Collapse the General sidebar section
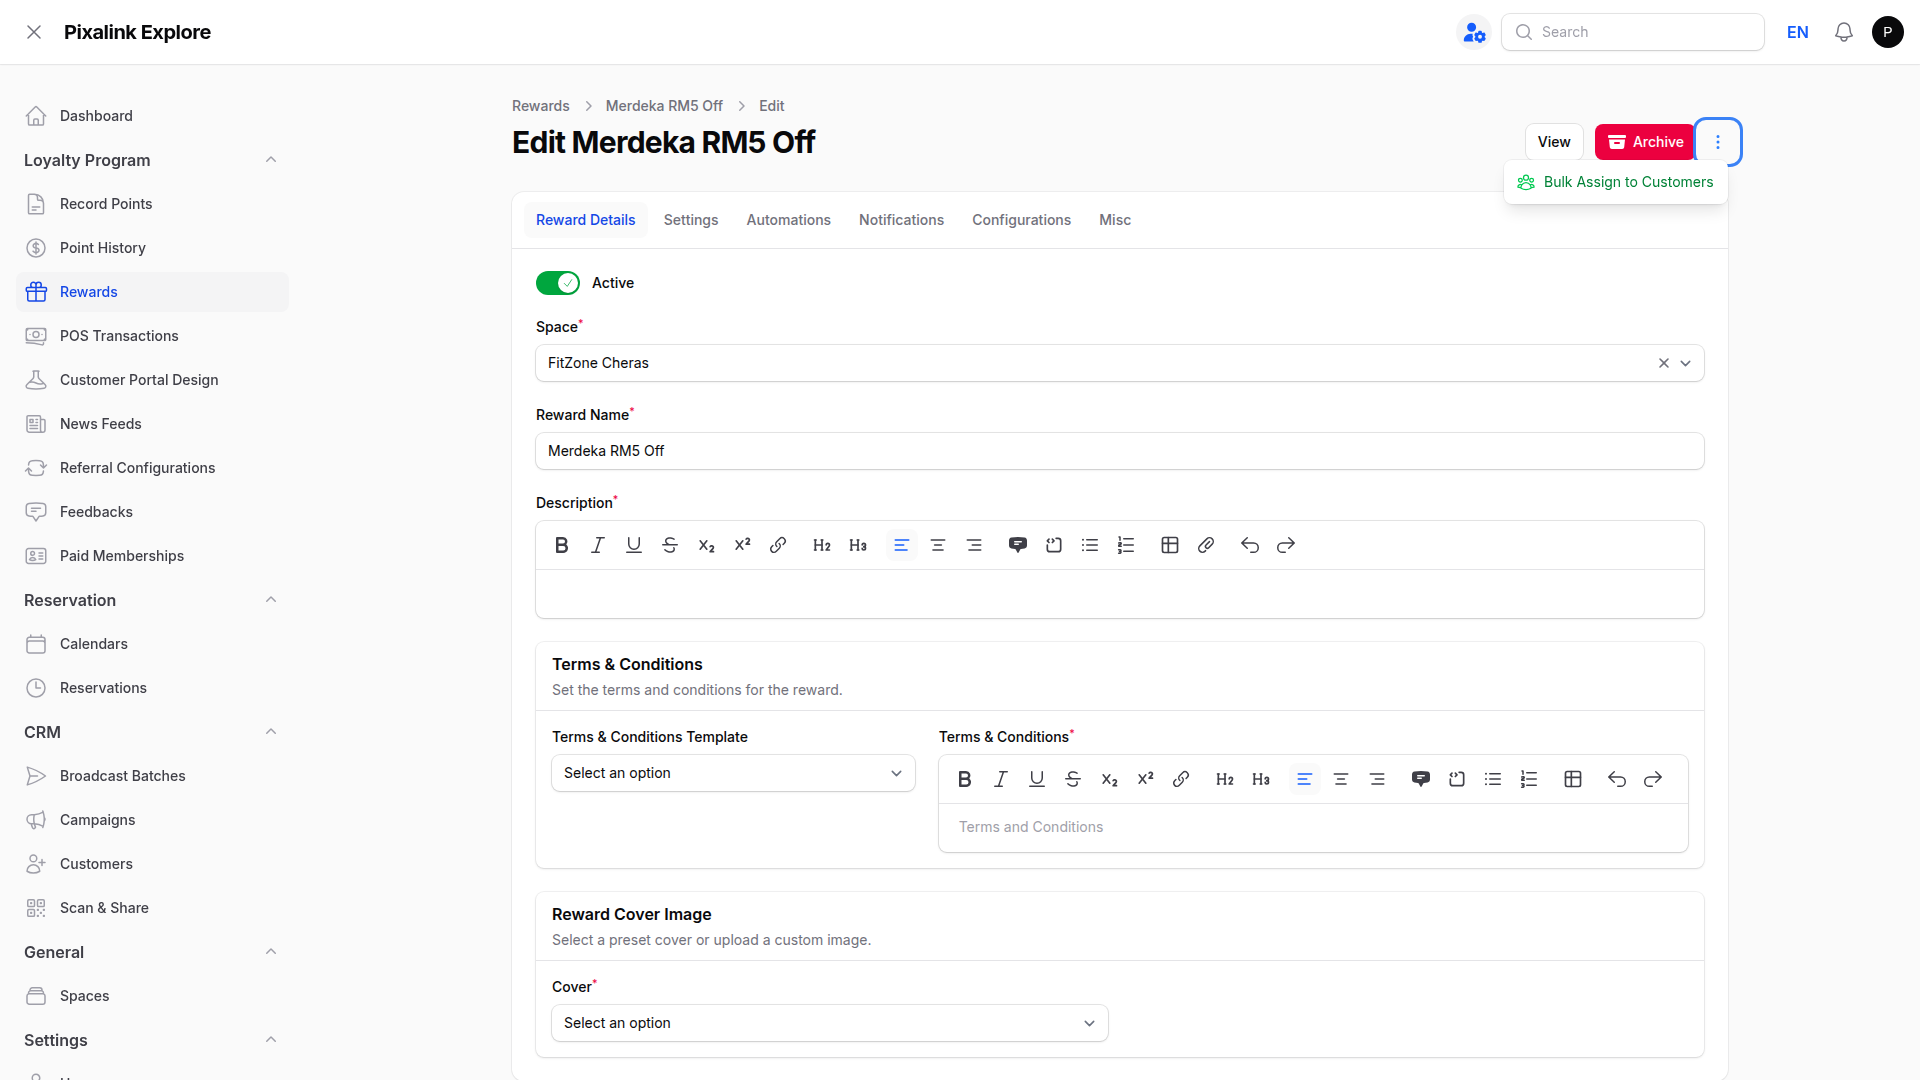 point(271,952)
